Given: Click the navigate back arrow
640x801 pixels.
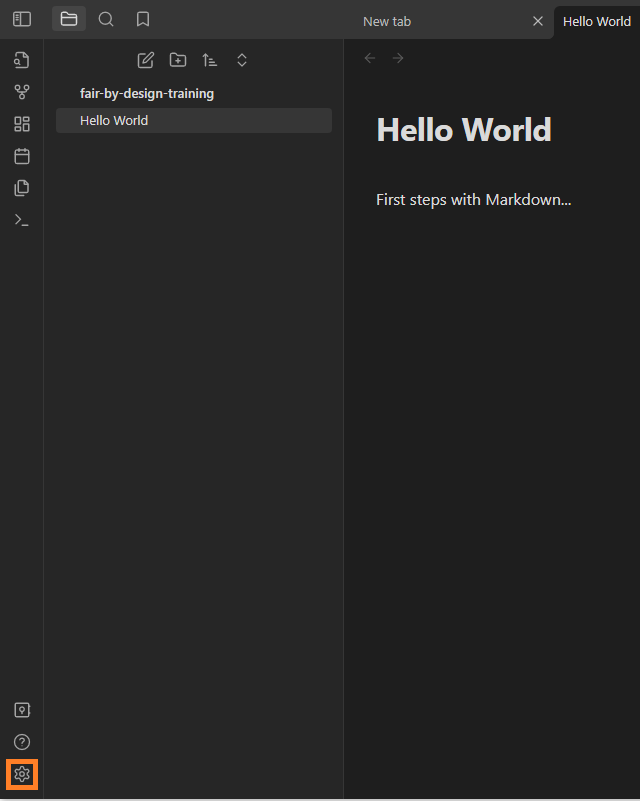Looking at the screenshot, I should [x=370, y=58].
